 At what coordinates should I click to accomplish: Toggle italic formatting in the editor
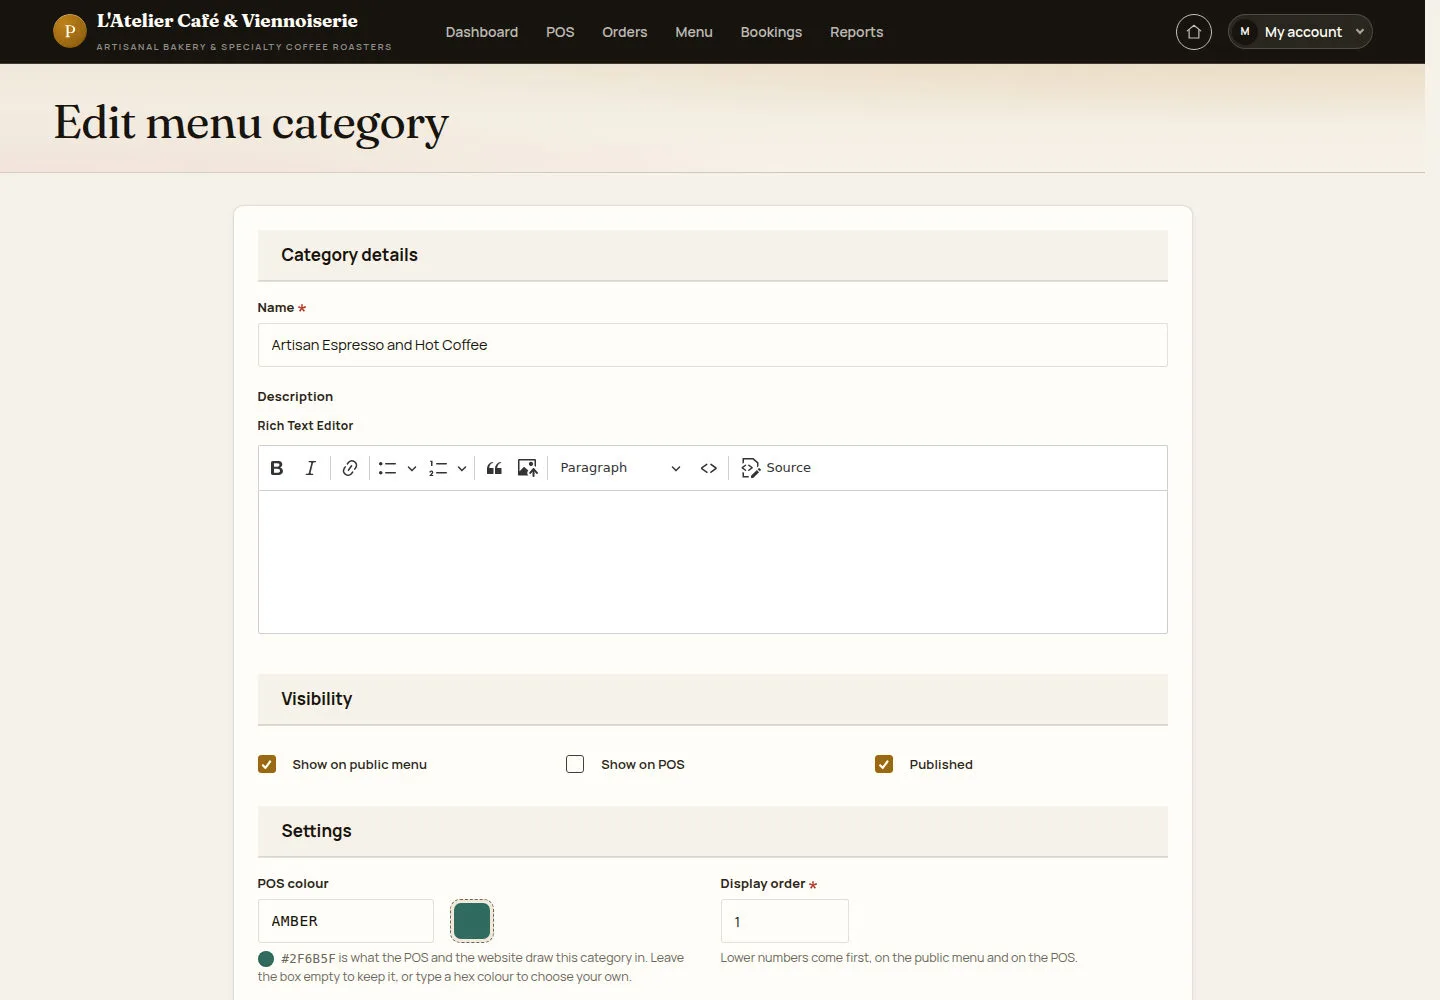coord(310,468)
